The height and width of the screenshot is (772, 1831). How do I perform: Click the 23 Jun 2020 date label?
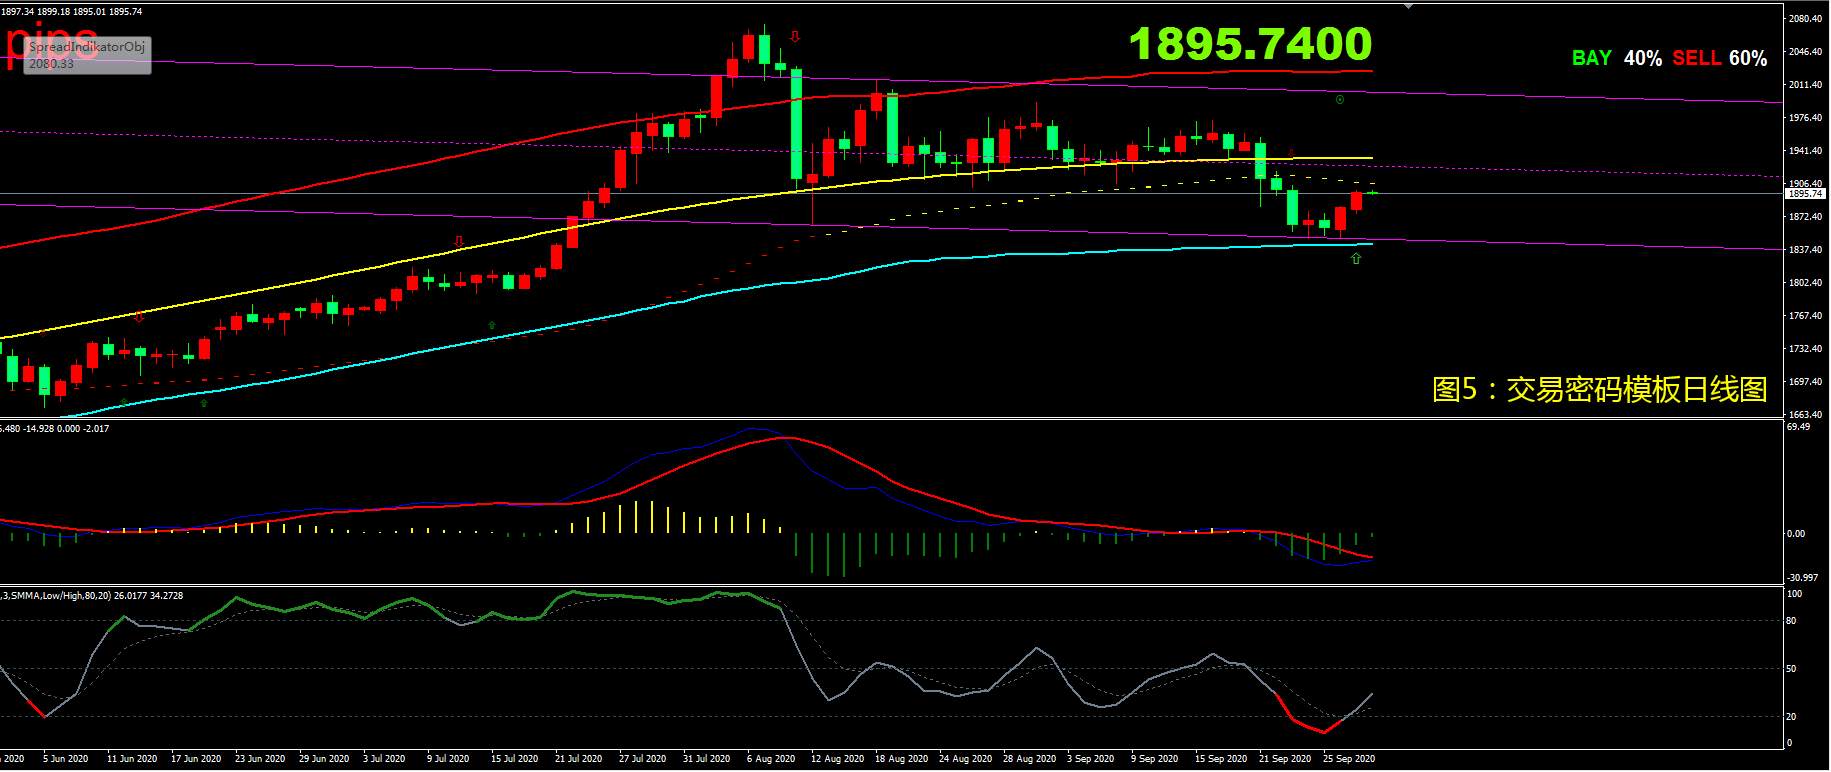click(259, 759)
